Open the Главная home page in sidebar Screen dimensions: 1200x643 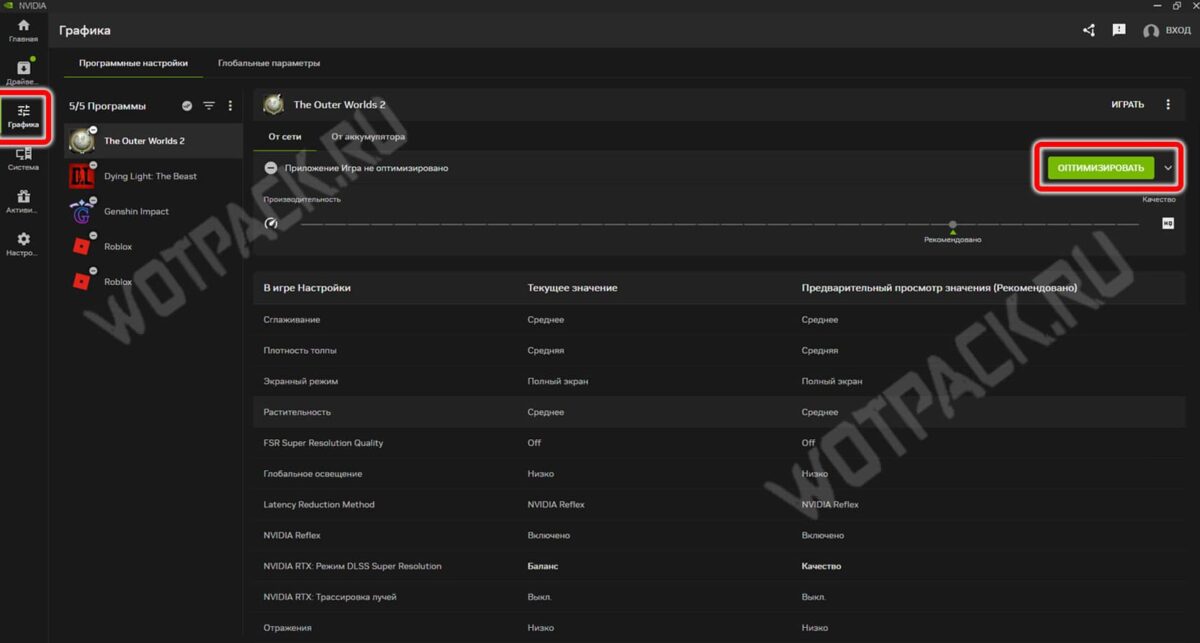tap(23, 30)
